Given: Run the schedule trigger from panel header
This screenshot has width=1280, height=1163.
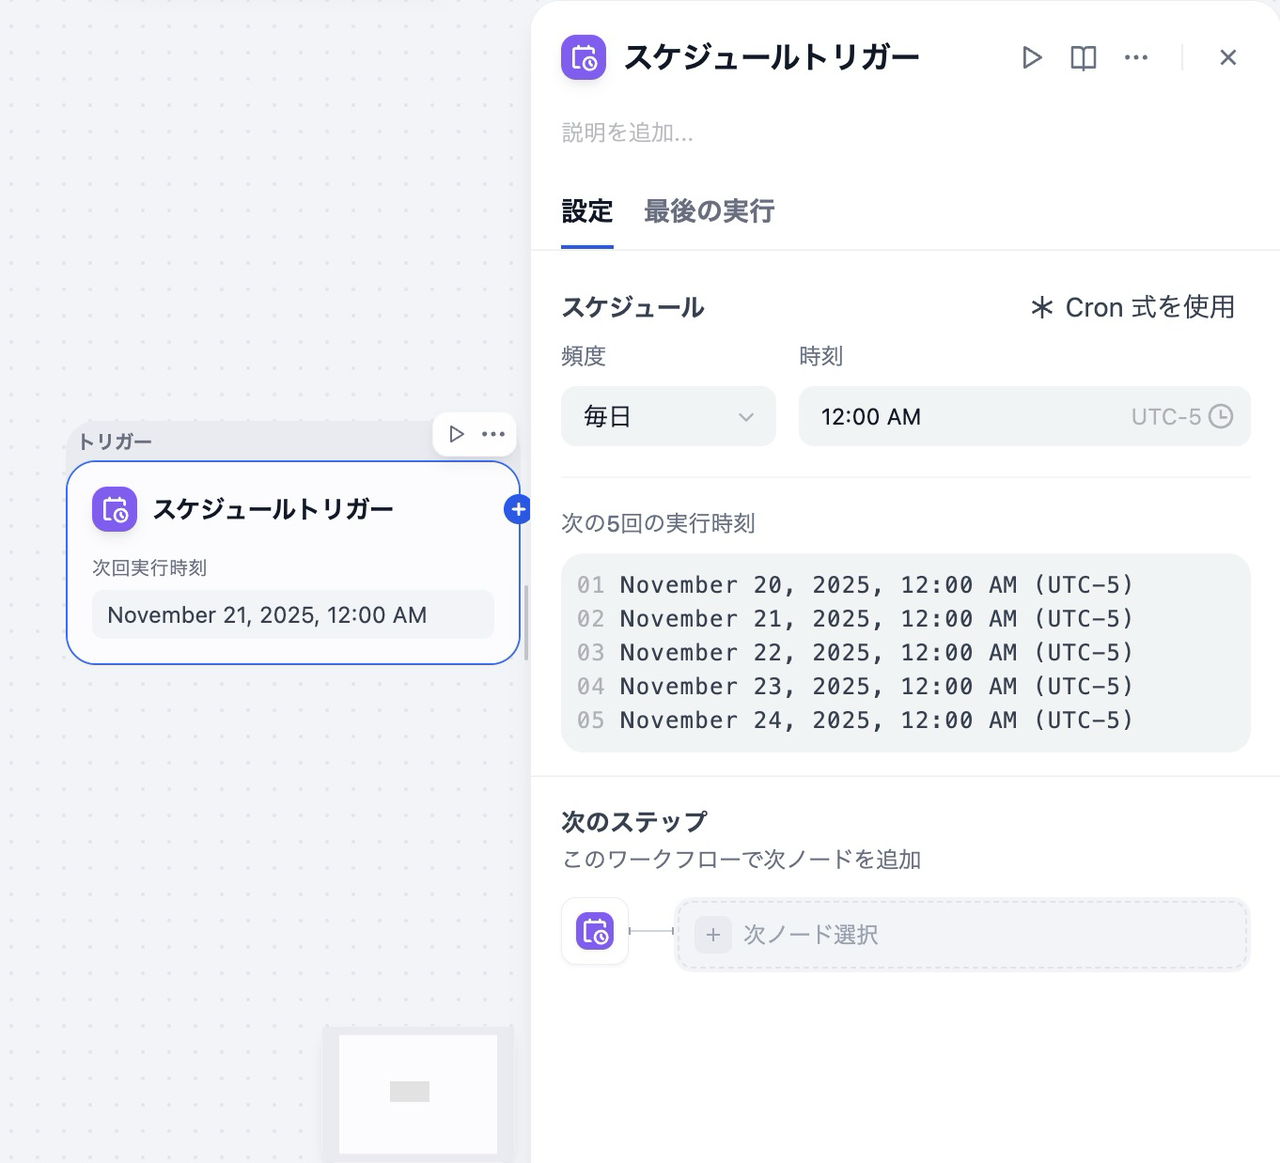Looking at the screenshot, I should click(x=1032, y=58).
